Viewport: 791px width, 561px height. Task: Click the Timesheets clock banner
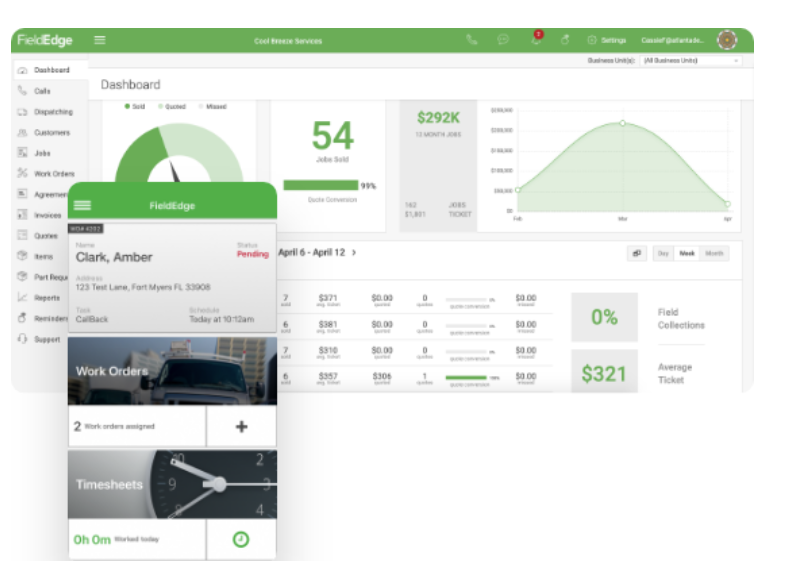click(x=173, y=484)
